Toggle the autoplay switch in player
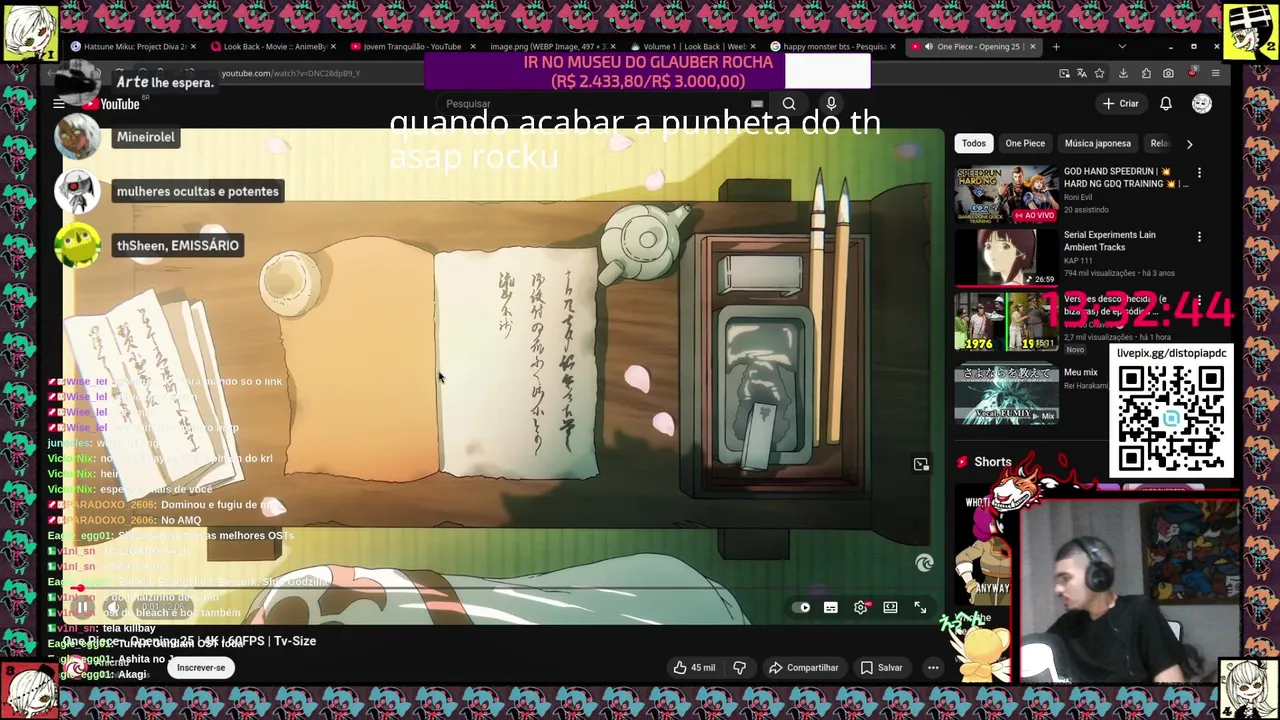 pyautogui.click(x=801, y=608)
